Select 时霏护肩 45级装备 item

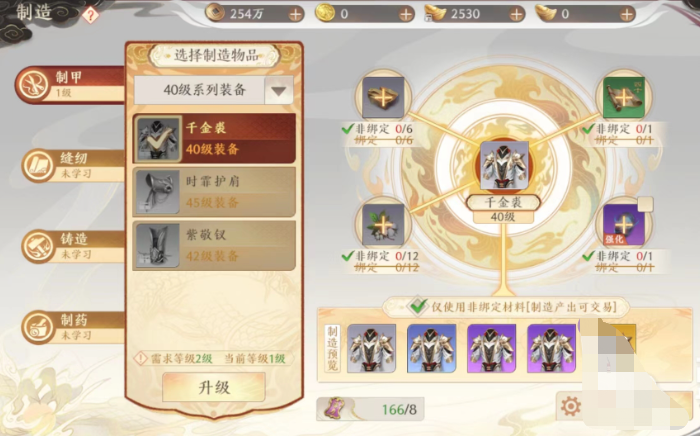pyautogui.click(x=214, y=192)
